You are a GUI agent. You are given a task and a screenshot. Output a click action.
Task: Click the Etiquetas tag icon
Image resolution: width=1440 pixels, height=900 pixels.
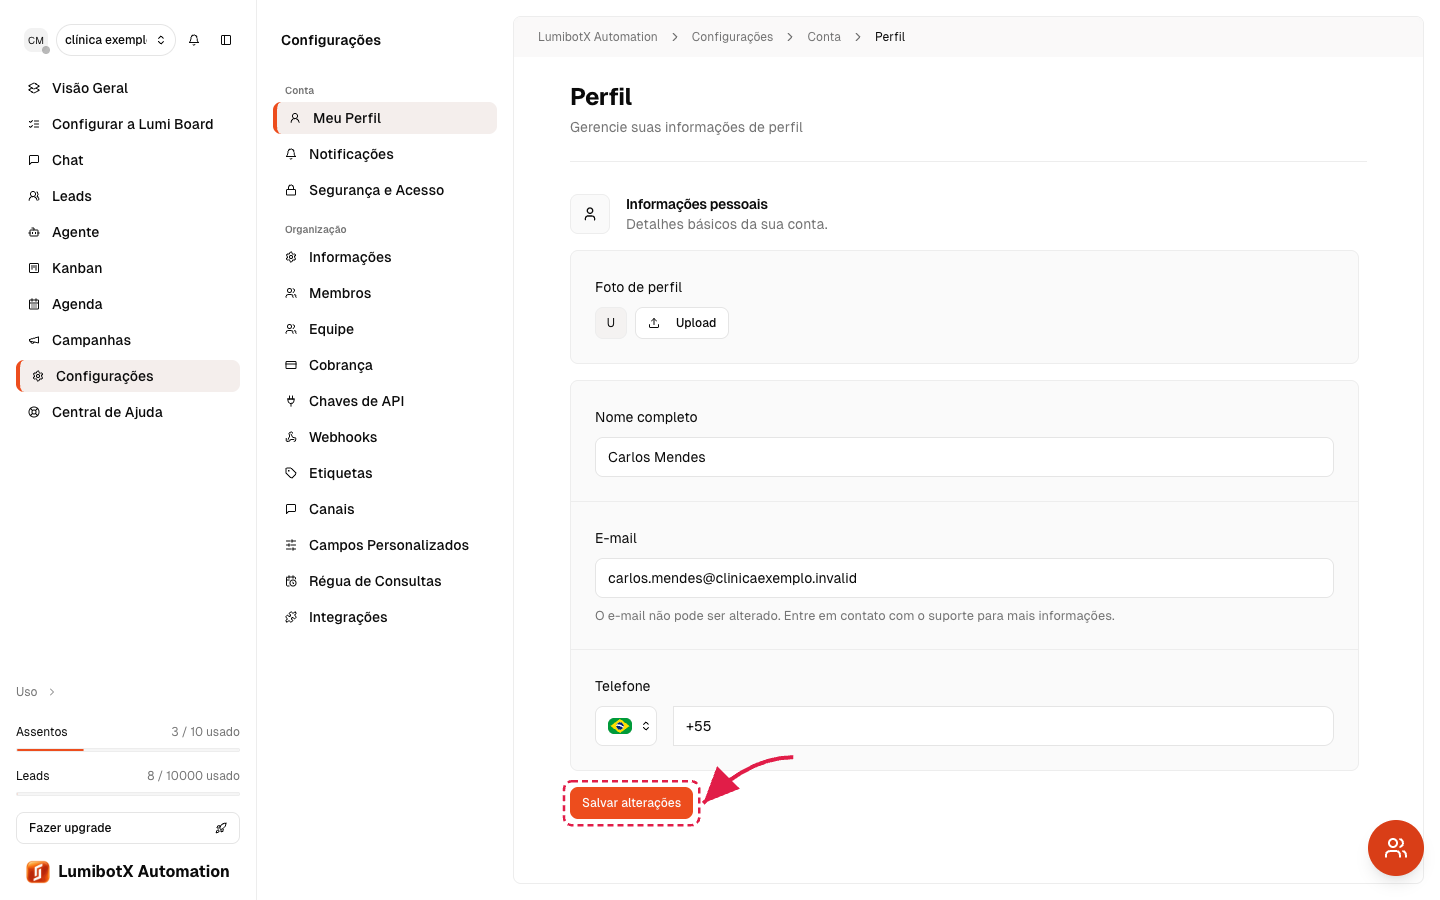coord(291,473)
